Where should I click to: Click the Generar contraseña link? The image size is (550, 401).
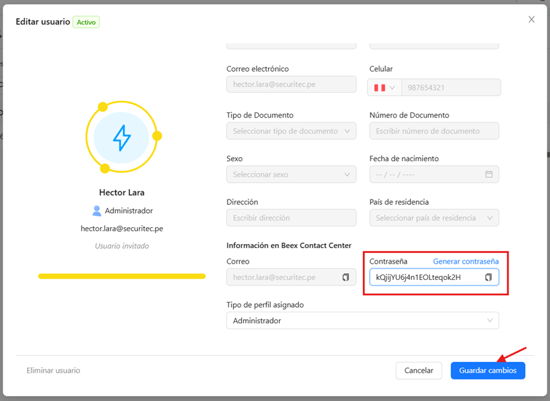(x=465, y=261)
